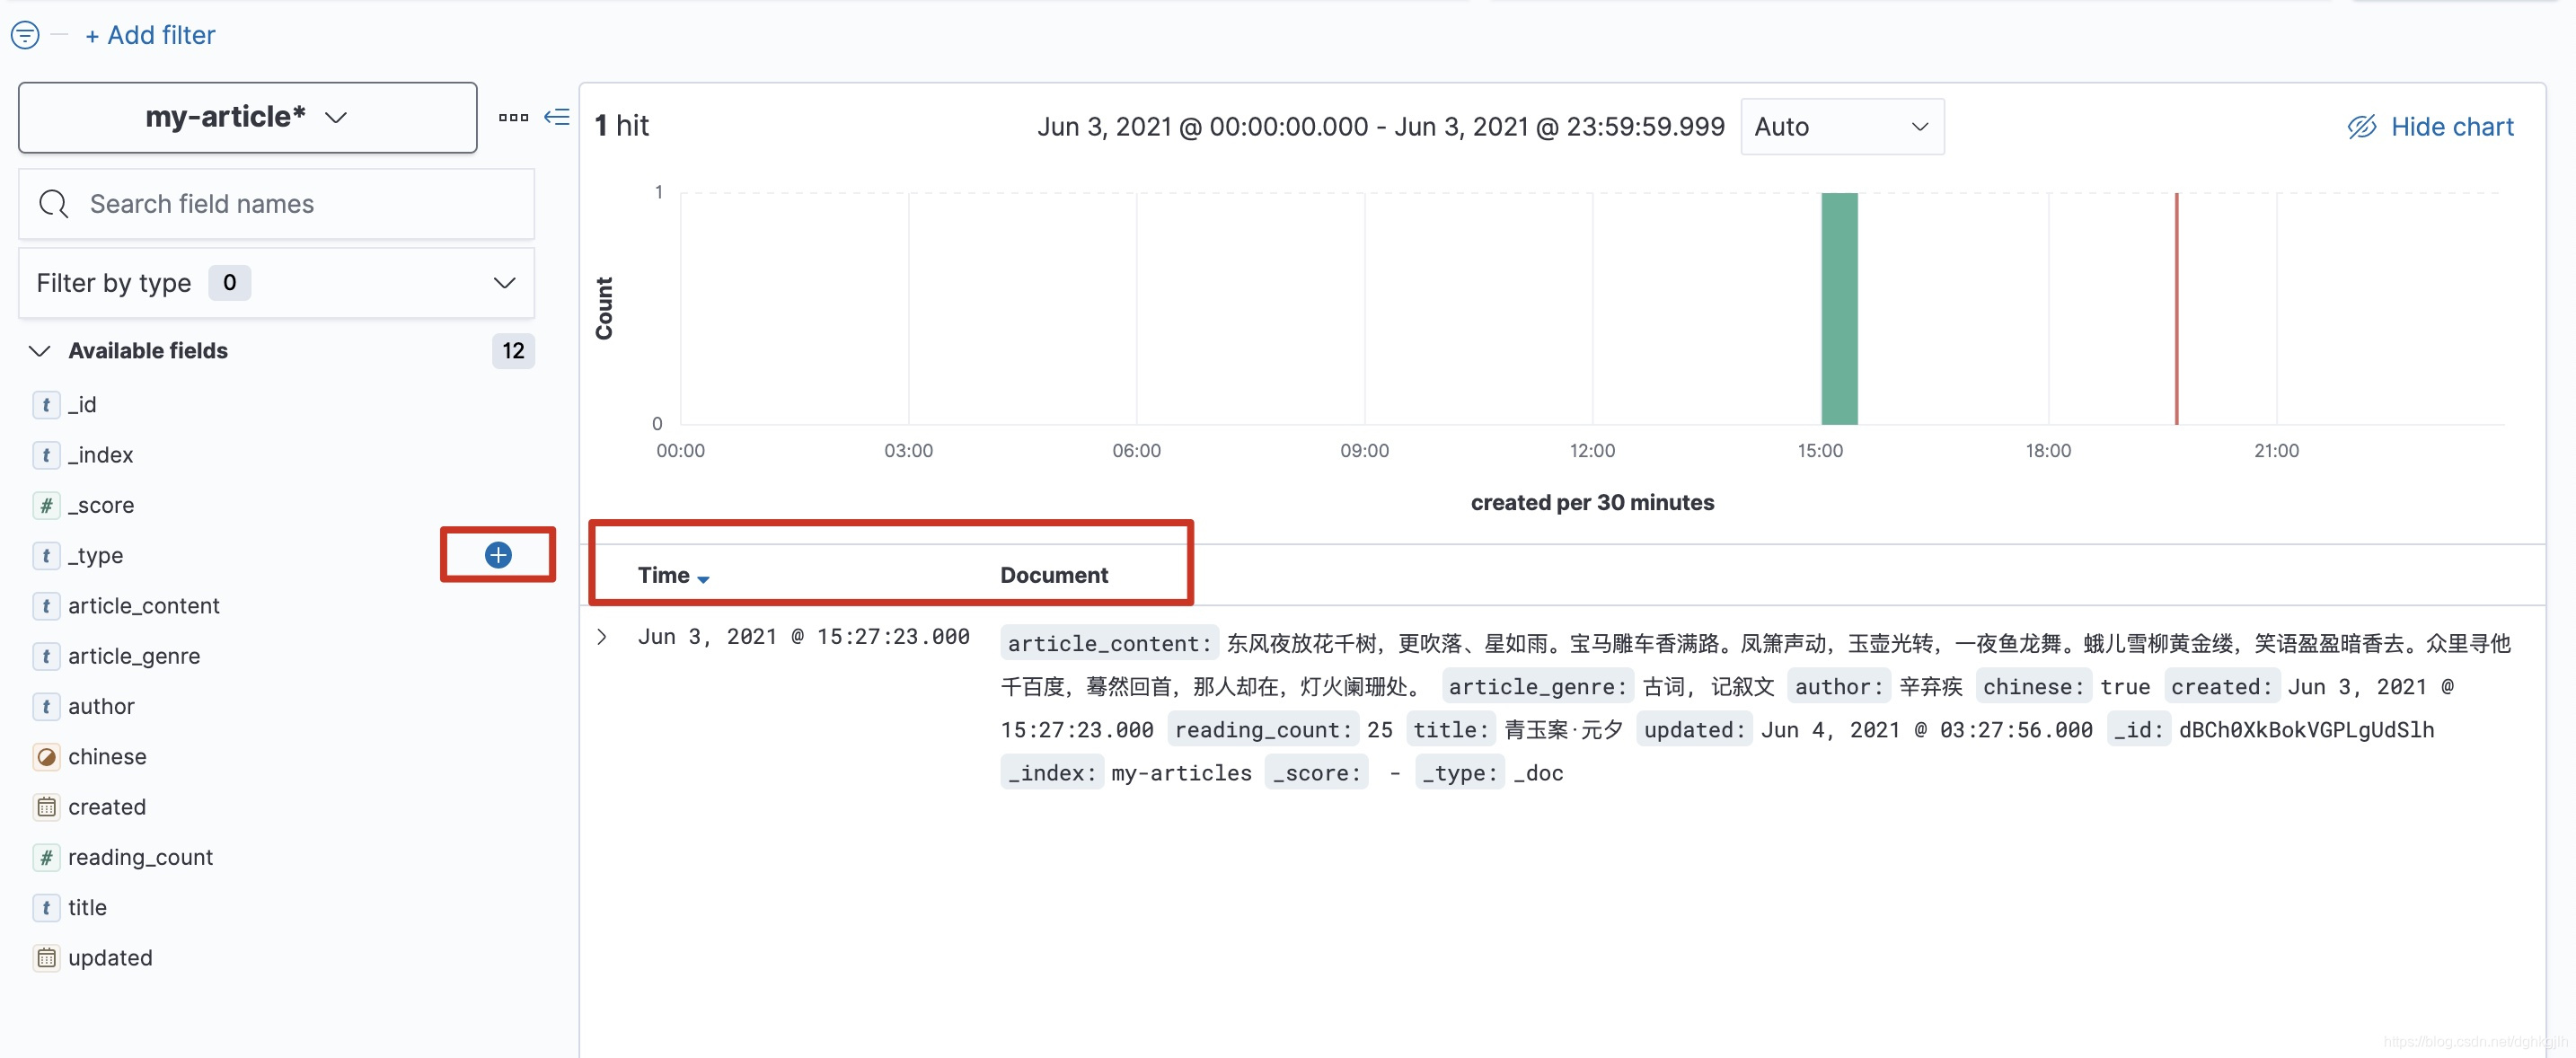Click the Document column header

click(1054, 575)
